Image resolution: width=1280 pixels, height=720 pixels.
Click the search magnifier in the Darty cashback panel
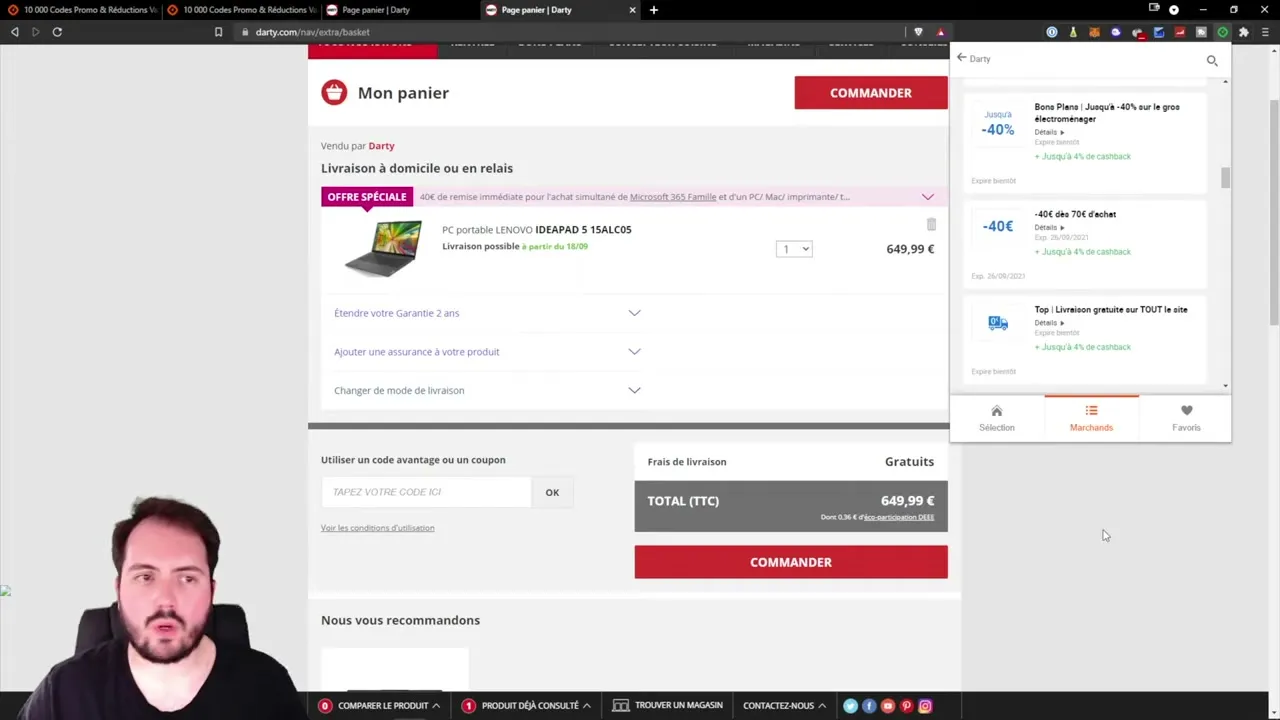coord(1212,60)
